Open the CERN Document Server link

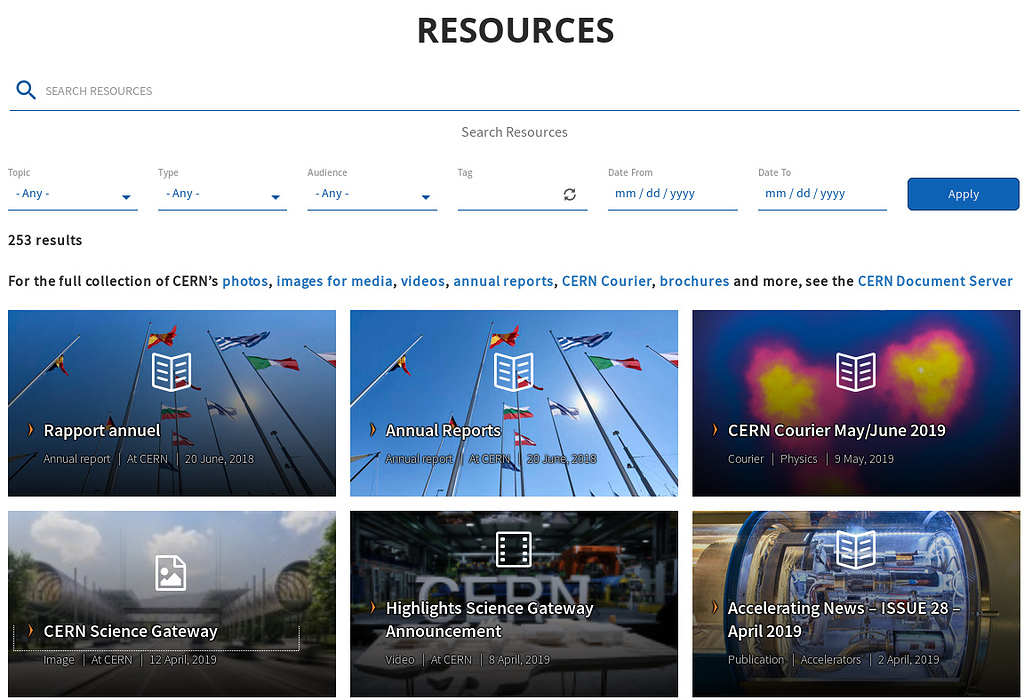pos(935,281)
